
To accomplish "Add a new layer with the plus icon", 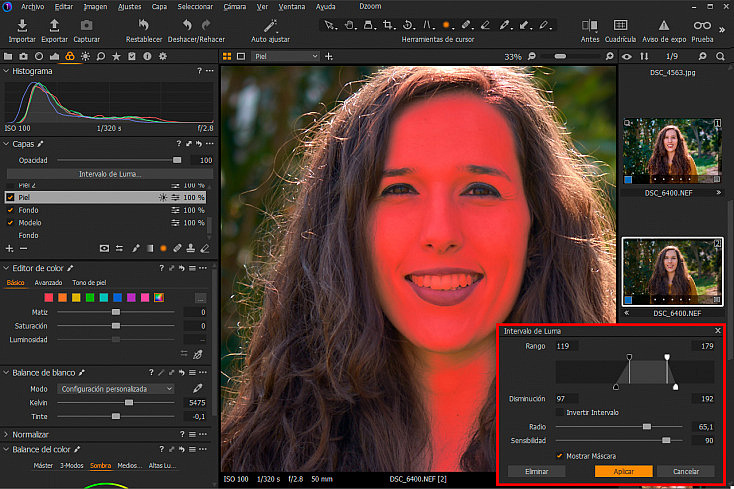I will tap(9, 248).
